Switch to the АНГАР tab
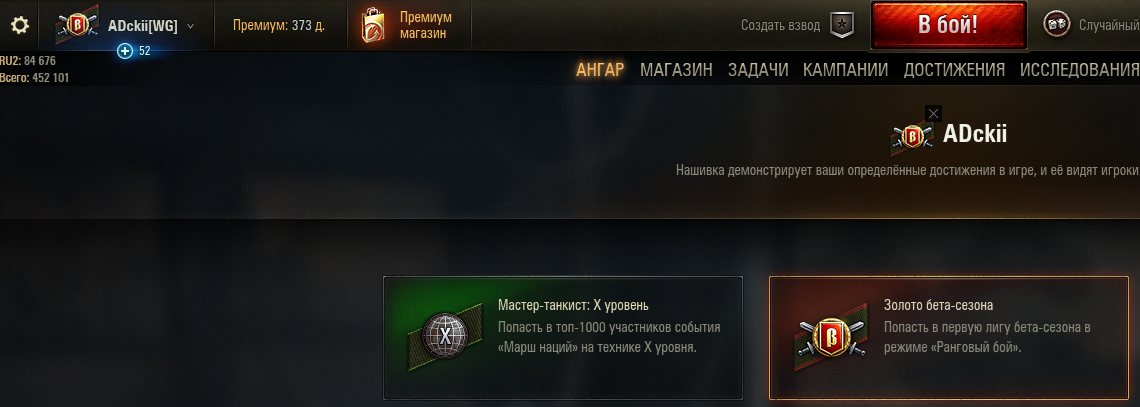This screenshot has width=1140, height=407. pos(601,70)
